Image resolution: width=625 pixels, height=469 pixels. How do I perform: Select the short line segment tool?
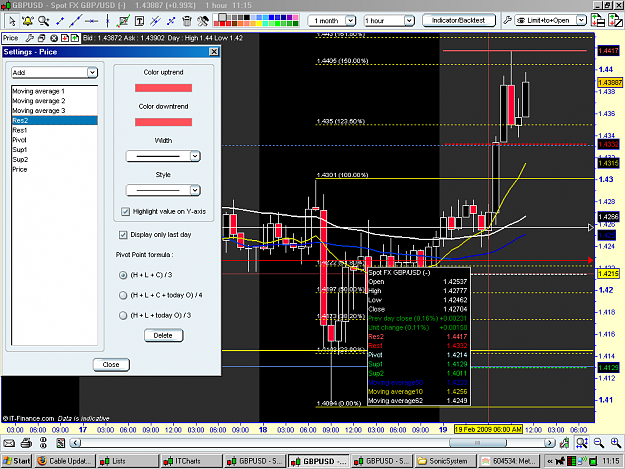pos(60,20)
